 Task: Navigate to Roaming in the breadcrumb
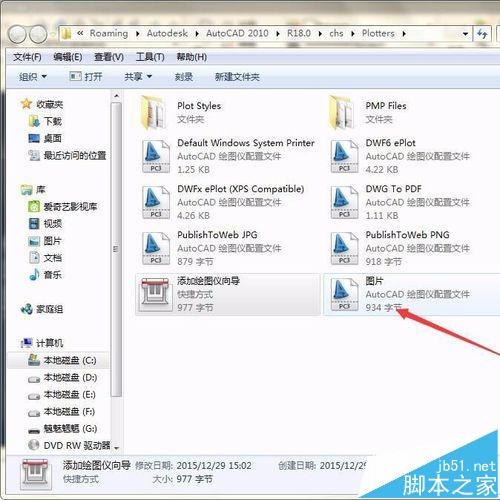[109, 33]
